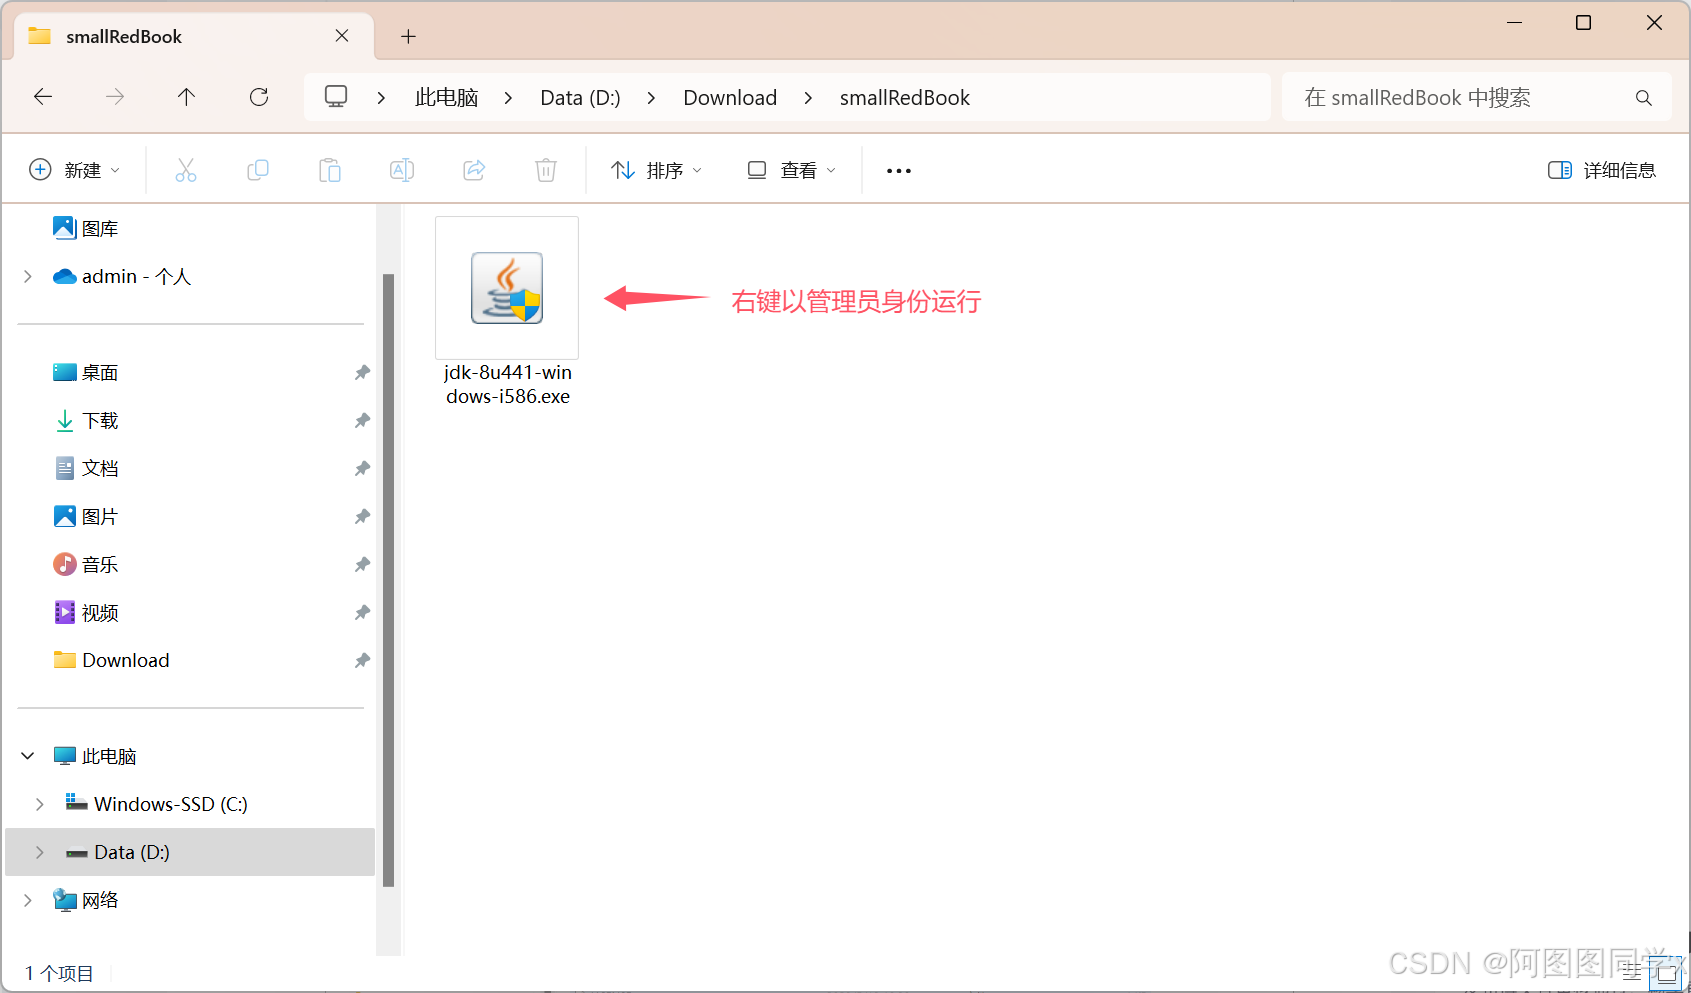
Task: Open the 新建 (New) dropdown menu
Action: click(75, 170)
